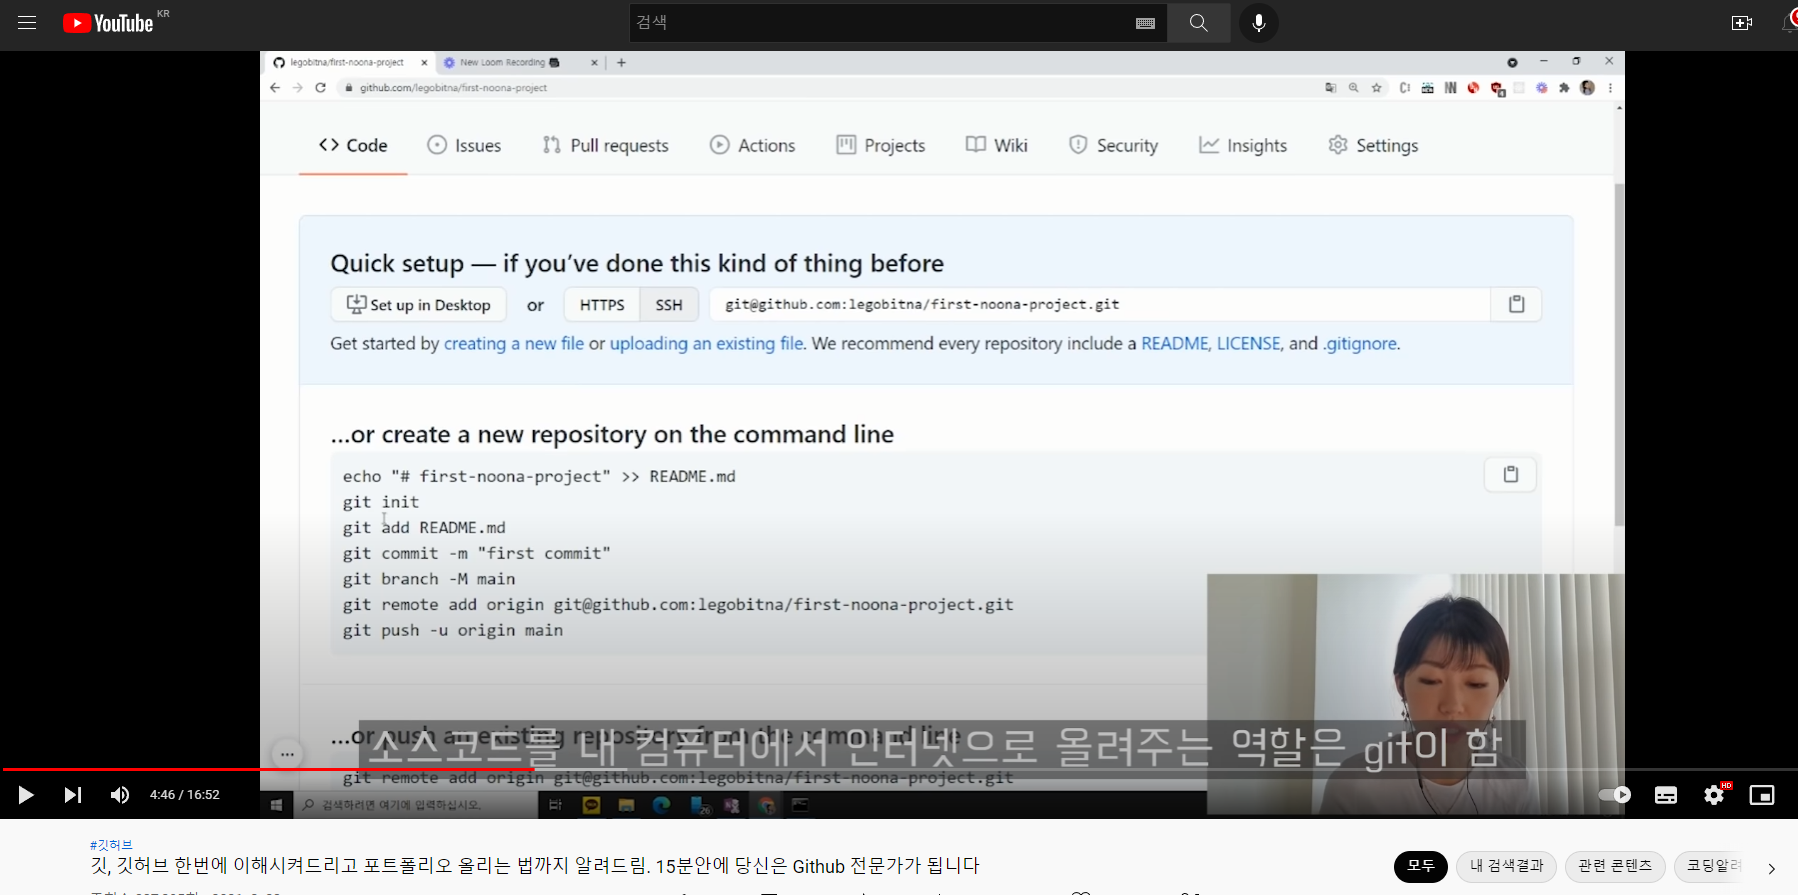1798x895 pixels.
Task: Open the Chrome three-dot menu in video
Action: tap(1610, 88)
